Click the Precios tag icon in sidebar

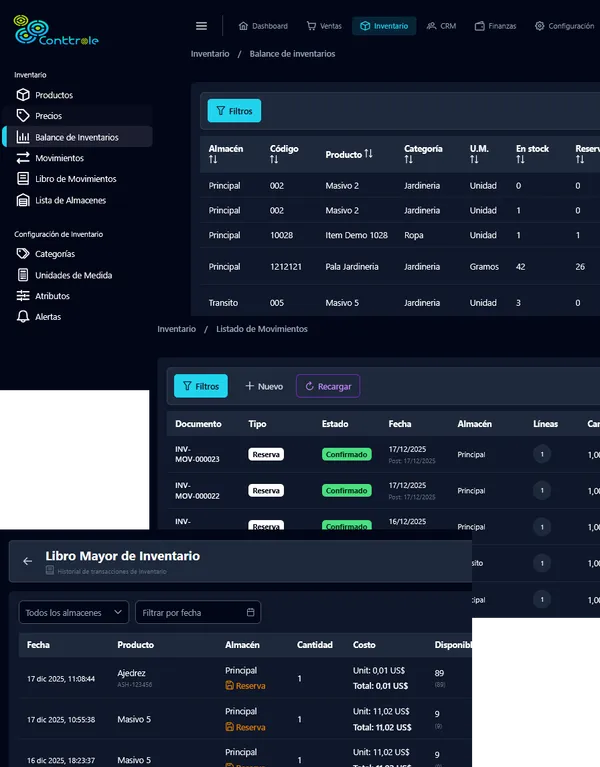point(23,116)
